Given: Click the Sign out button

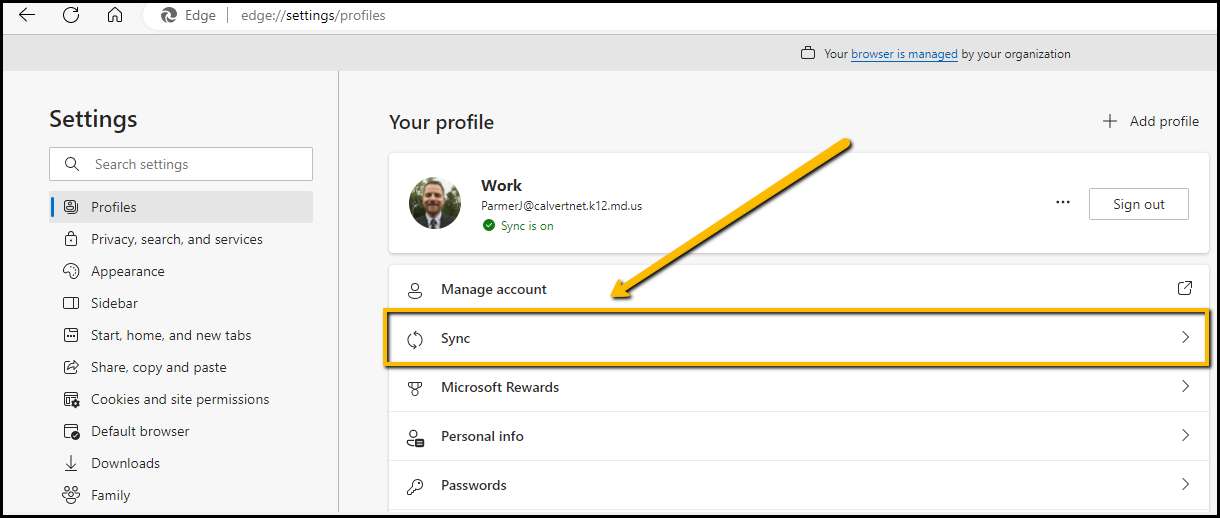Looking at the screenshot, I should pos(1139,204).
